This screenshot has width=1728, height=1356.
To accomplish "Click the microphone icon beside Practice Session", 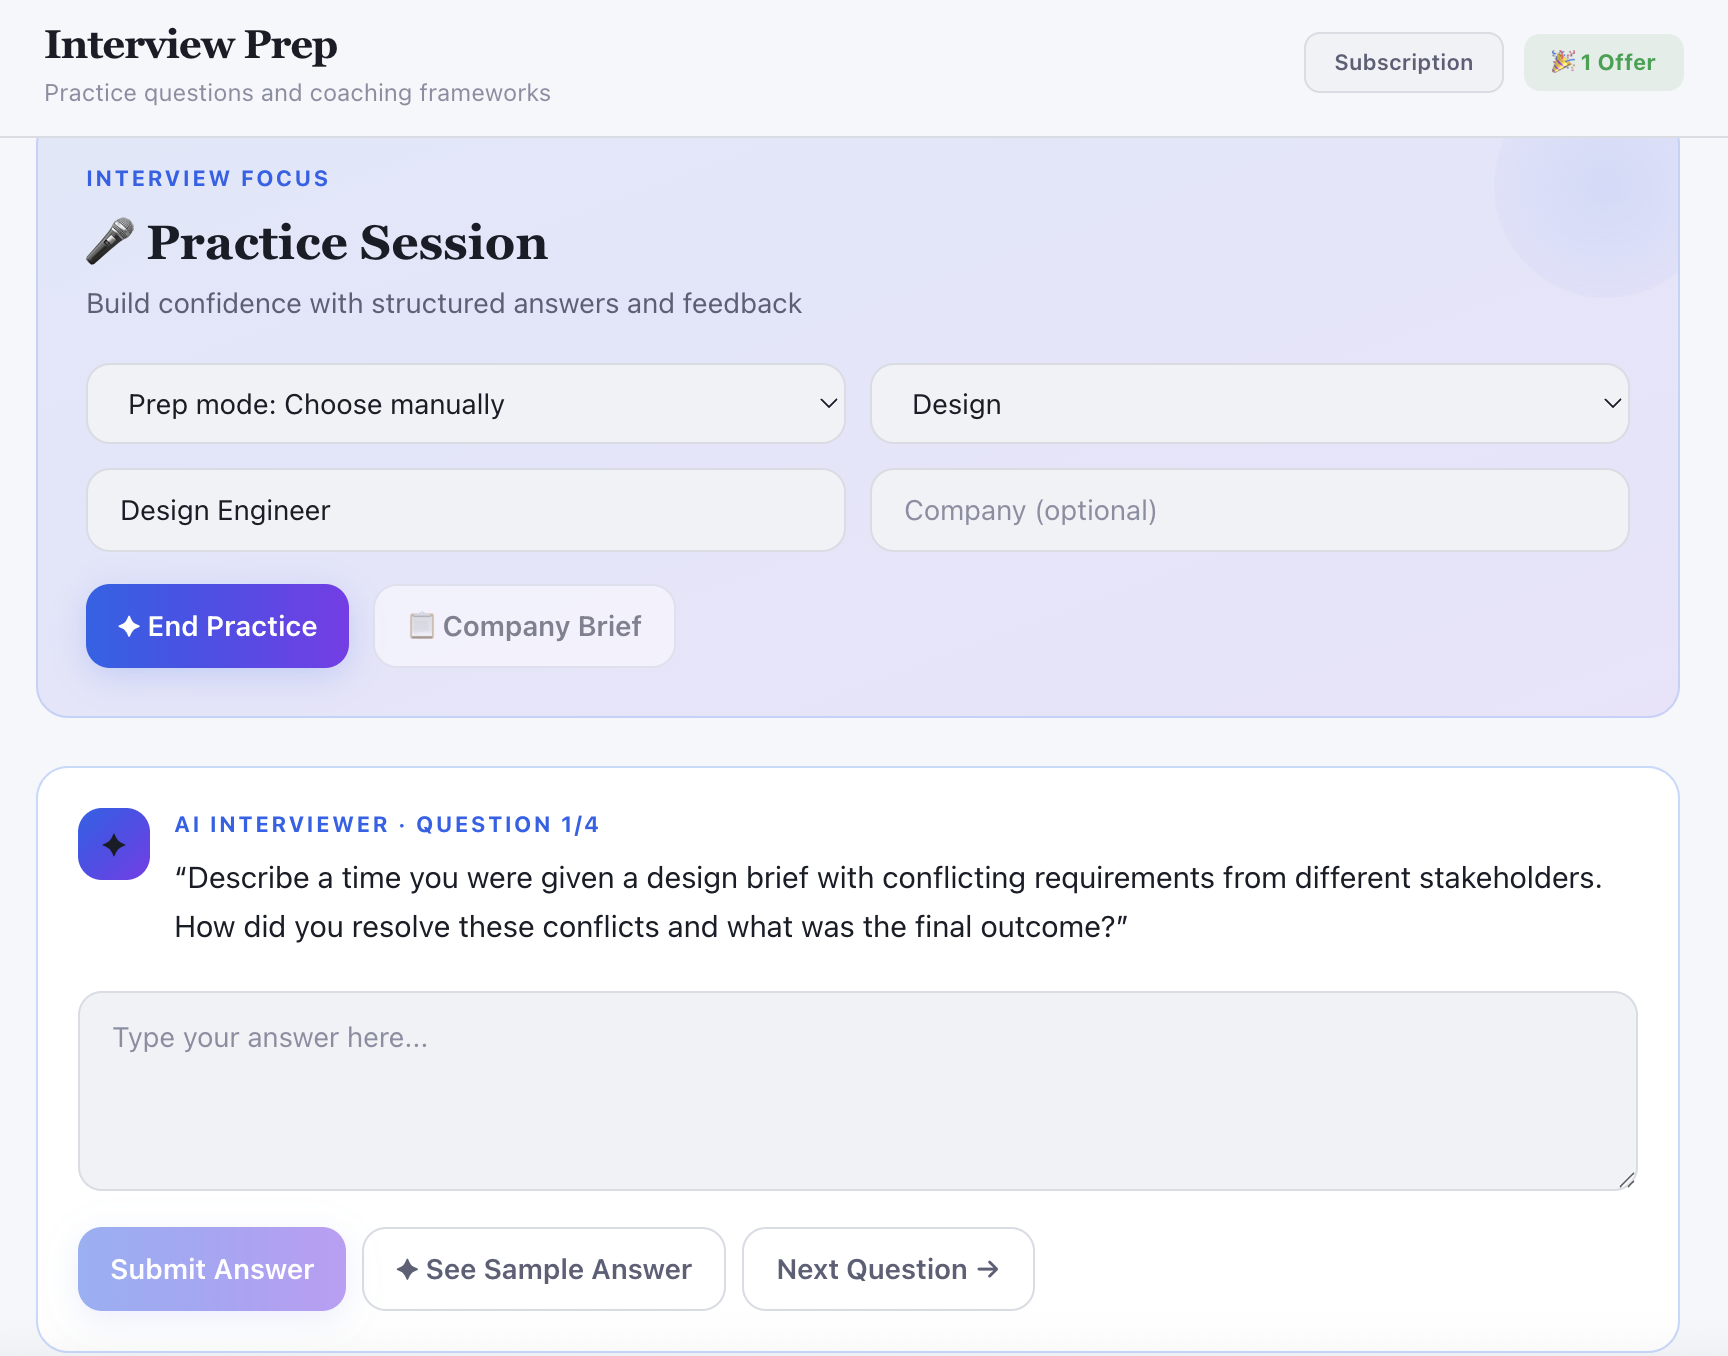I will pyautogui.click(x=111, y=240).
